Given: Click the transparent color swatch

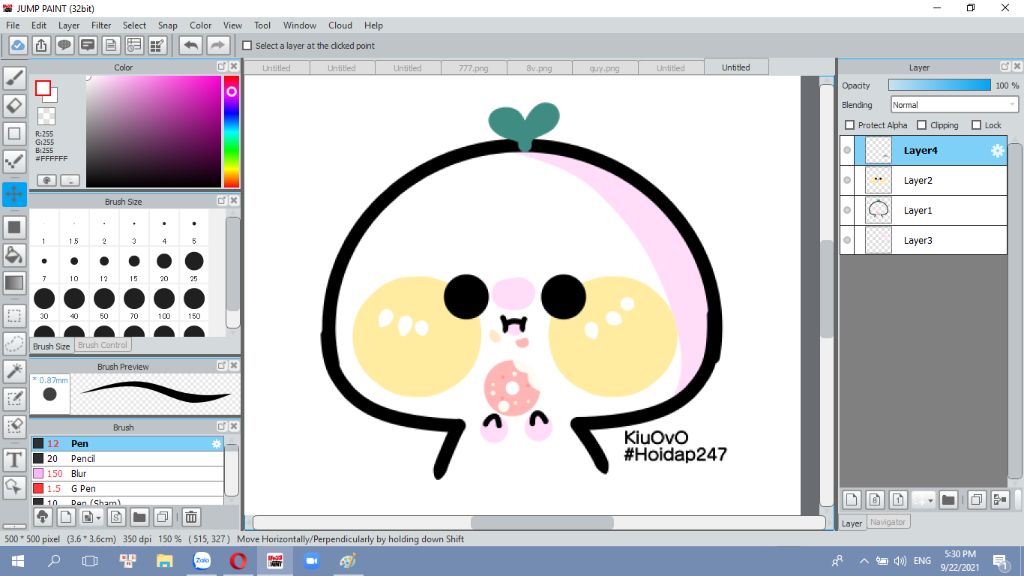Looking at the screenshot, I should point(46,116).
